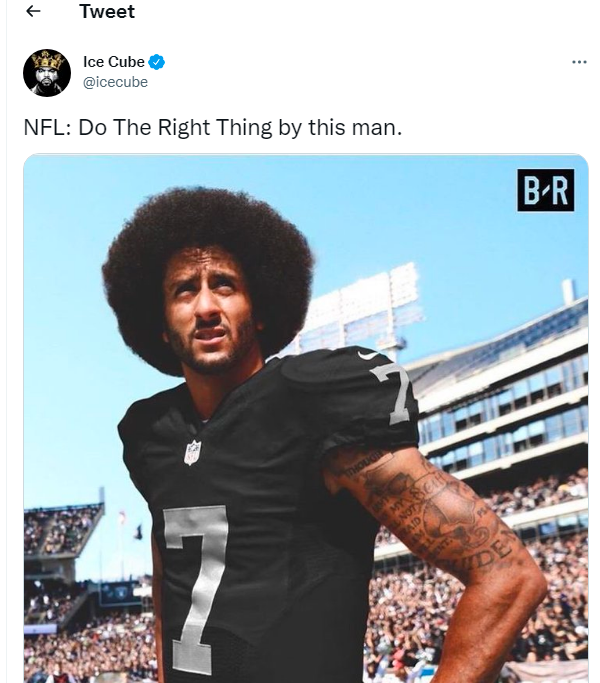Click the Tweet header title
The height and width of the screenshot is (683, 600).
[107, 11]
